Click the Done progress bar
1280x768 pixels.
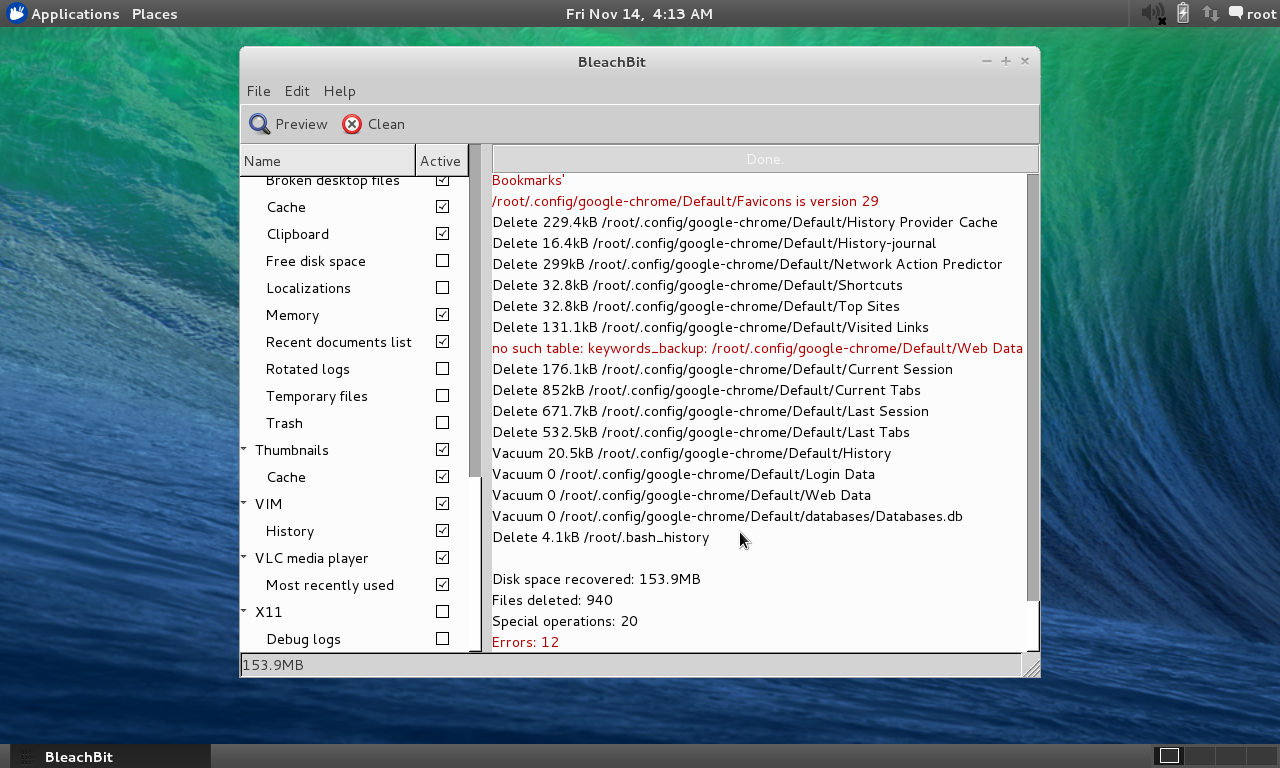click(x=765, y=159)
